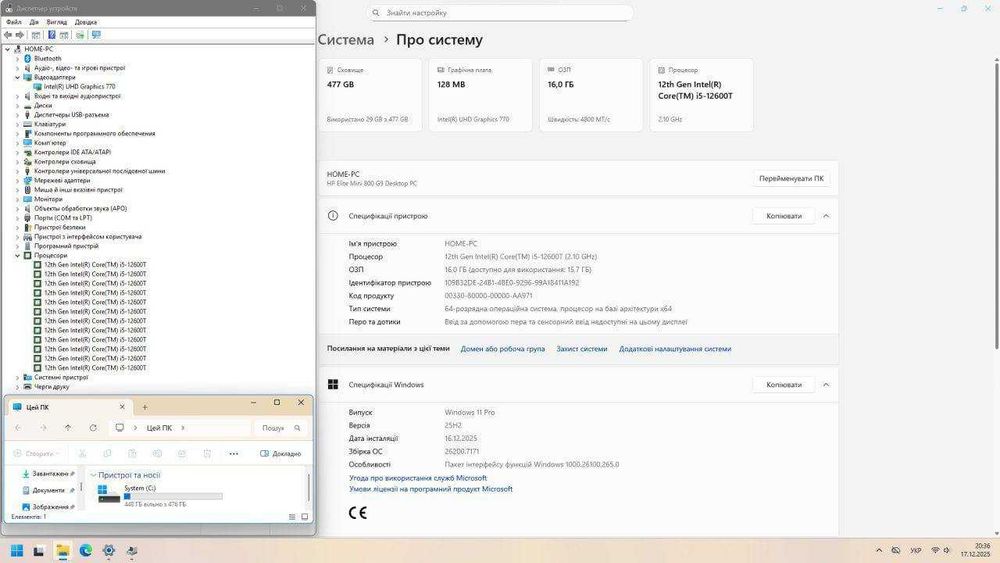1000x563 pixels.
Task: Click Paste icon in File Explorer toolbar
Action: [x=132, y=453]
